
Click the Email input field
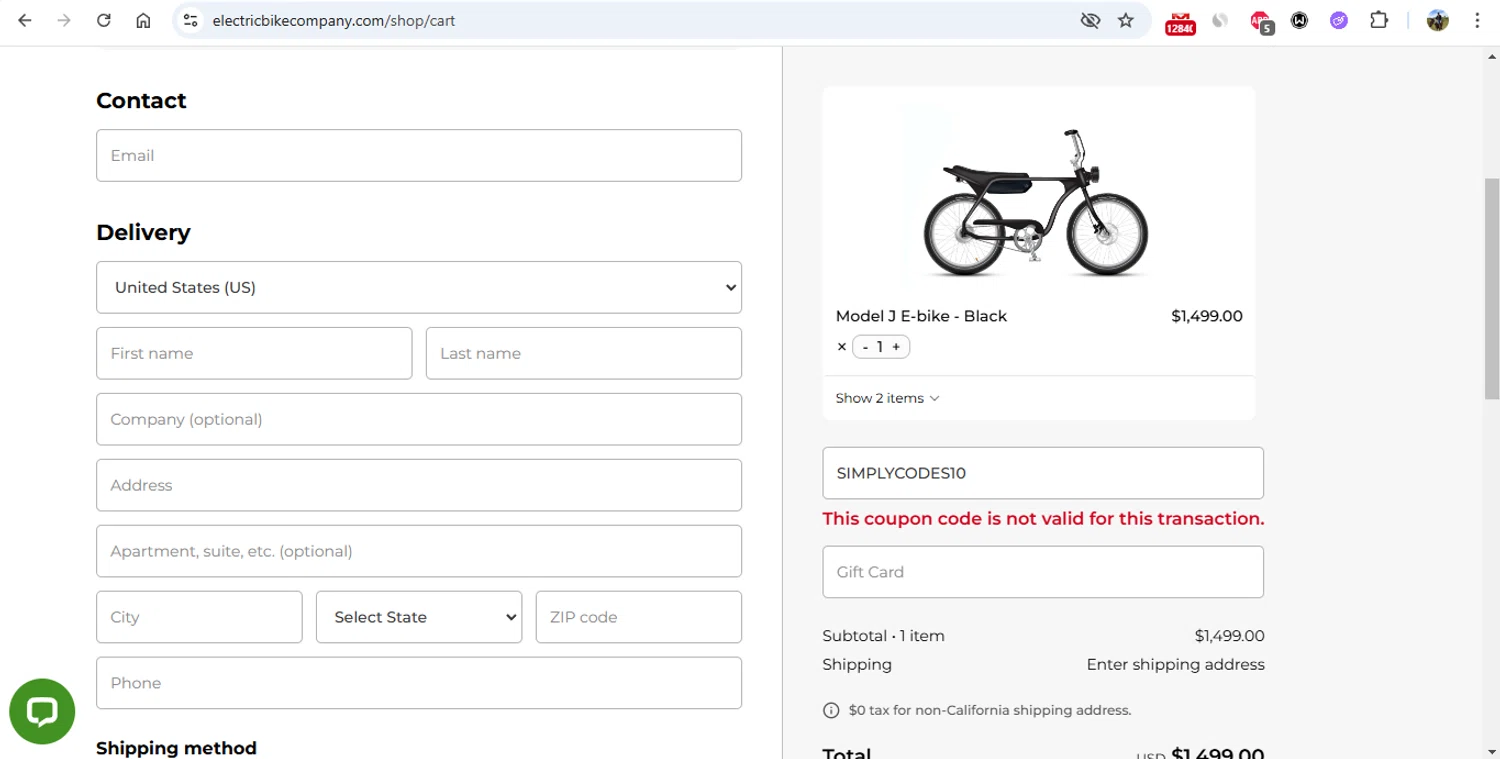[419, 155]
